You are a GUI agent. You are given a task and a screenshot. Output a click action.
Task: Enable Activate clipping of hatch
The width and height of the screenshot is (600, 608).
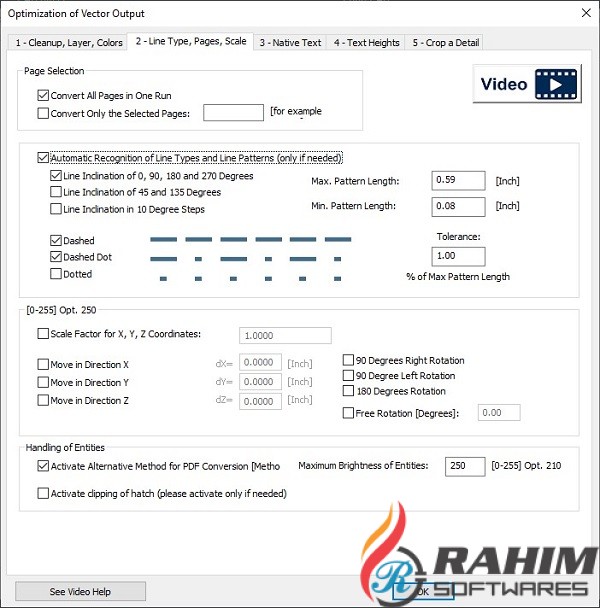[43, 493]
